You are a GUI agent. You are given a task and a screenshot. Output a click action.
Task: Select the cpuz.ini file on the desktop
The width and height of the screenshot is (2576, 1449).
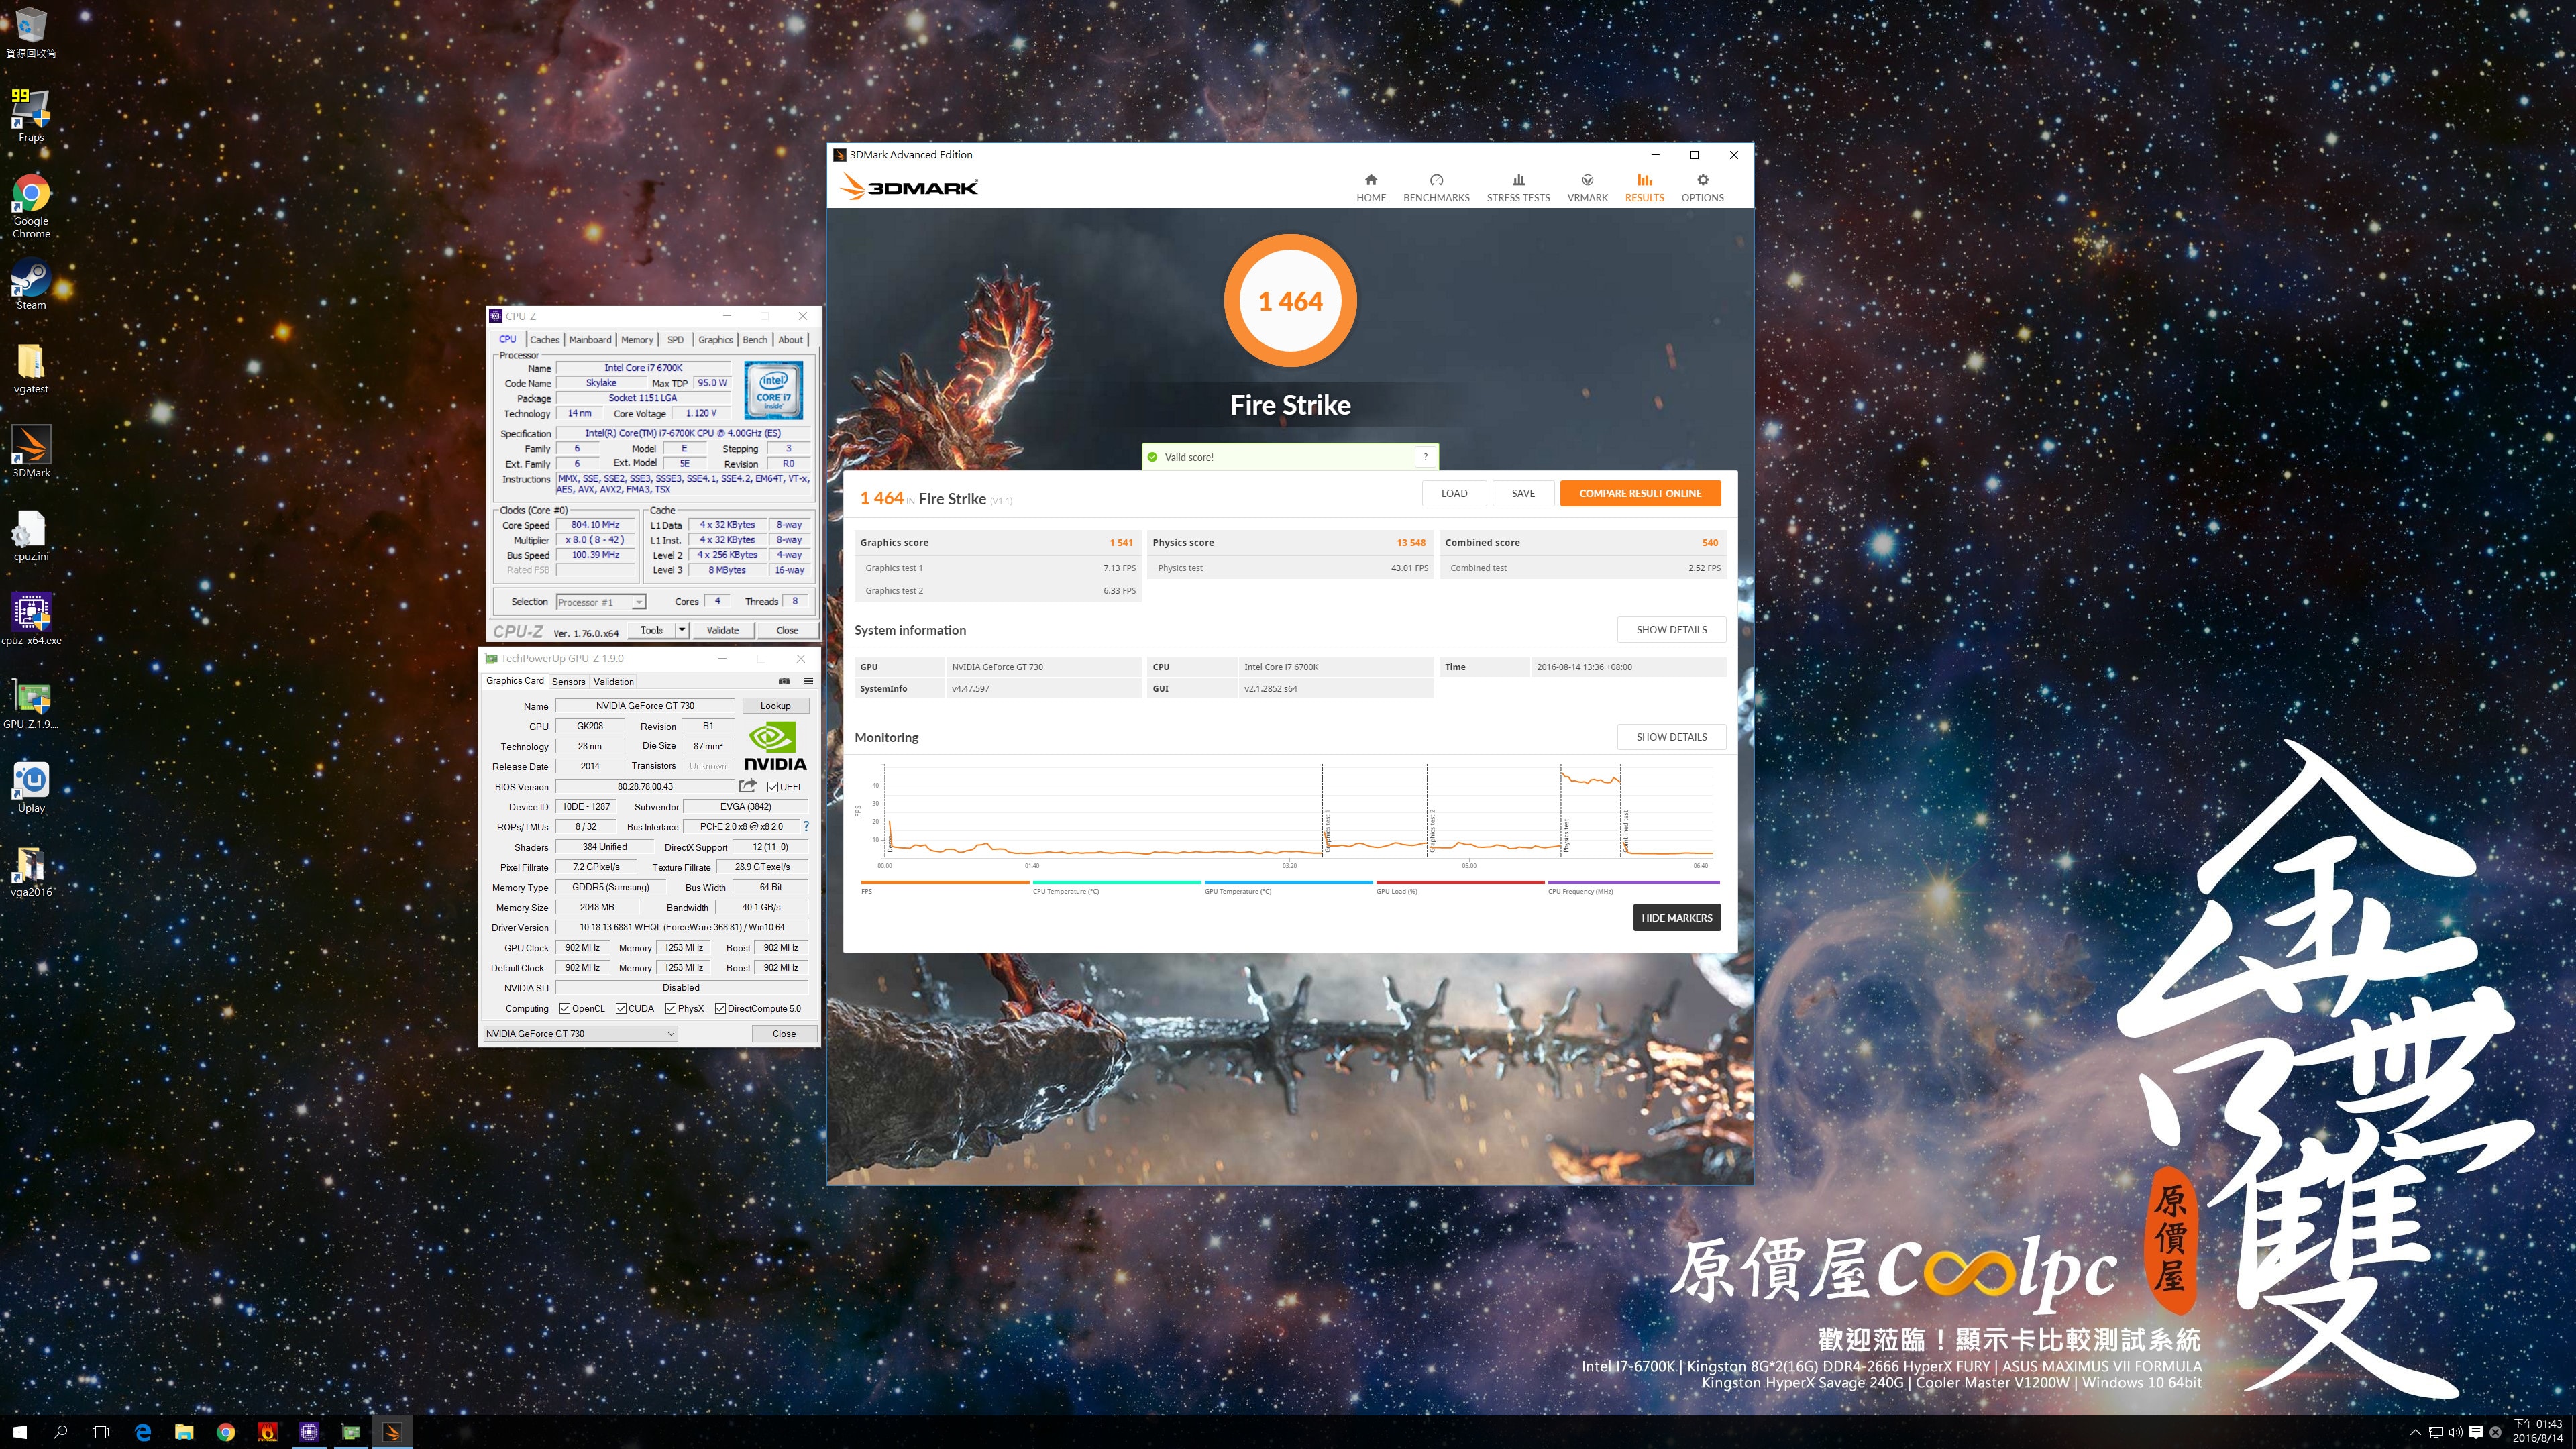(x=31, y=536)
